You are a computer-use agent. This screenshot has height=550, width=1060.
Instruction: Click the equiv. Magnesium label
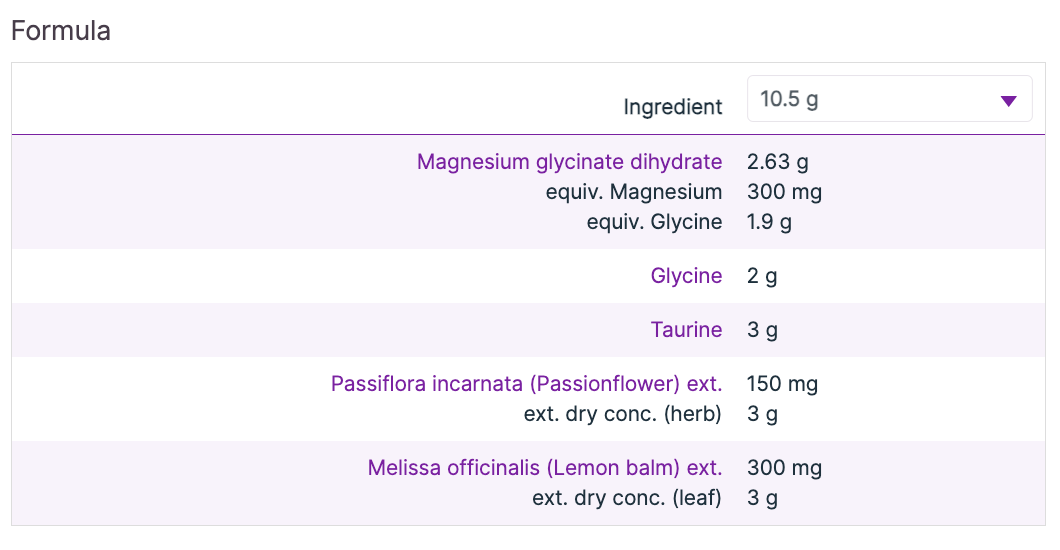click(x=633, y=192)
